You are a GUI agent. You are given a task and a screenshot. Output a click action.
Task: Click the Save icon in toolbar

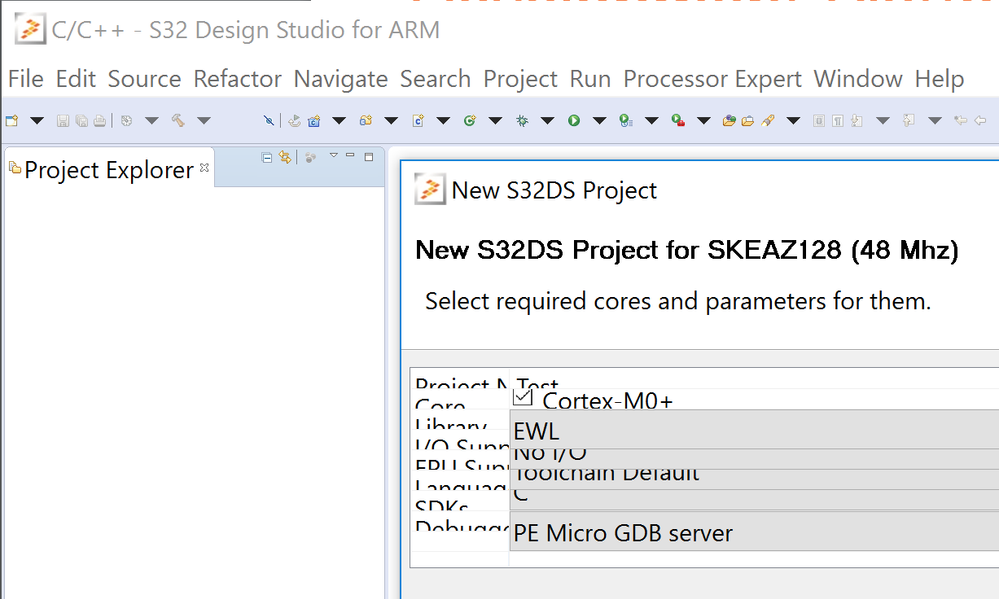tap(63, 121)
